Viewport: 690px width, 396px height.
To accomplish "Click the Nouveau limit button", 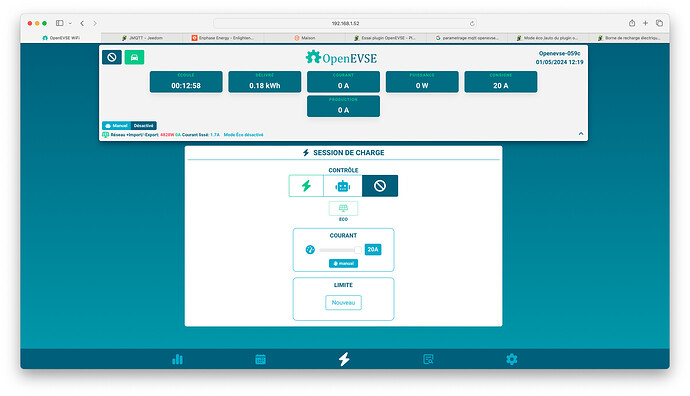I will pyautogui.click(x=343, y=303).
